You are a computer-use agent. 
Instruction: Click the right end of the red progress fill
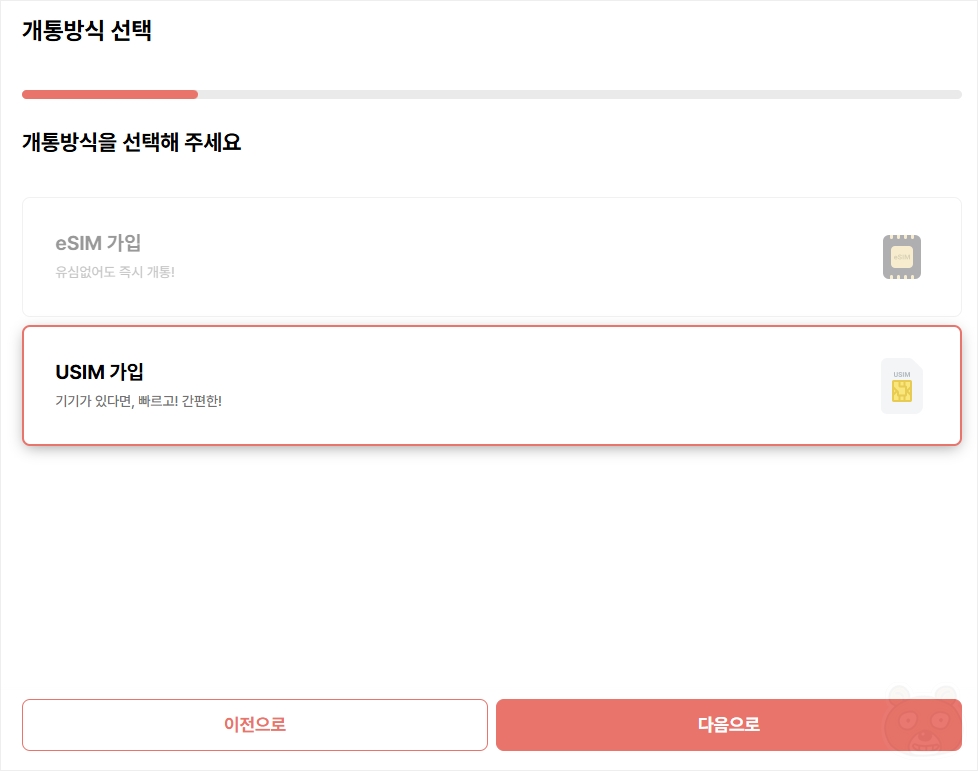194,94
